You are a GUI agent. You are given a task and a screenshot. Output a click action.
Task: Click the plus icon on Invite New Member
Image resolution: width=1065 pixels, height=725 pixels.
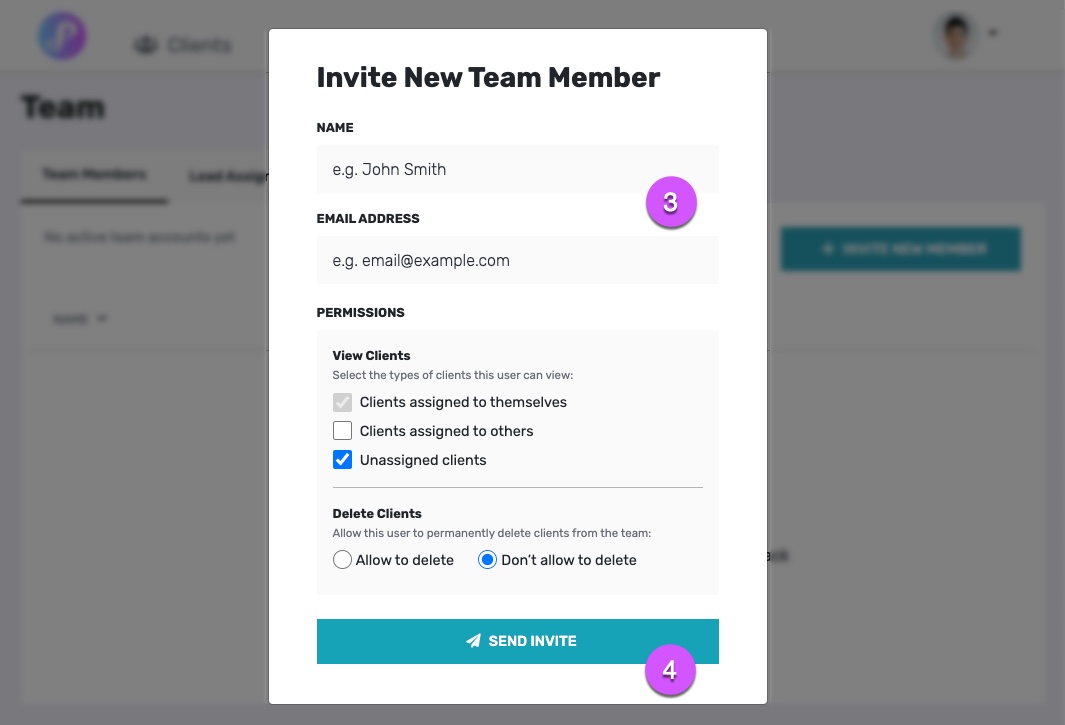point(829,249)
